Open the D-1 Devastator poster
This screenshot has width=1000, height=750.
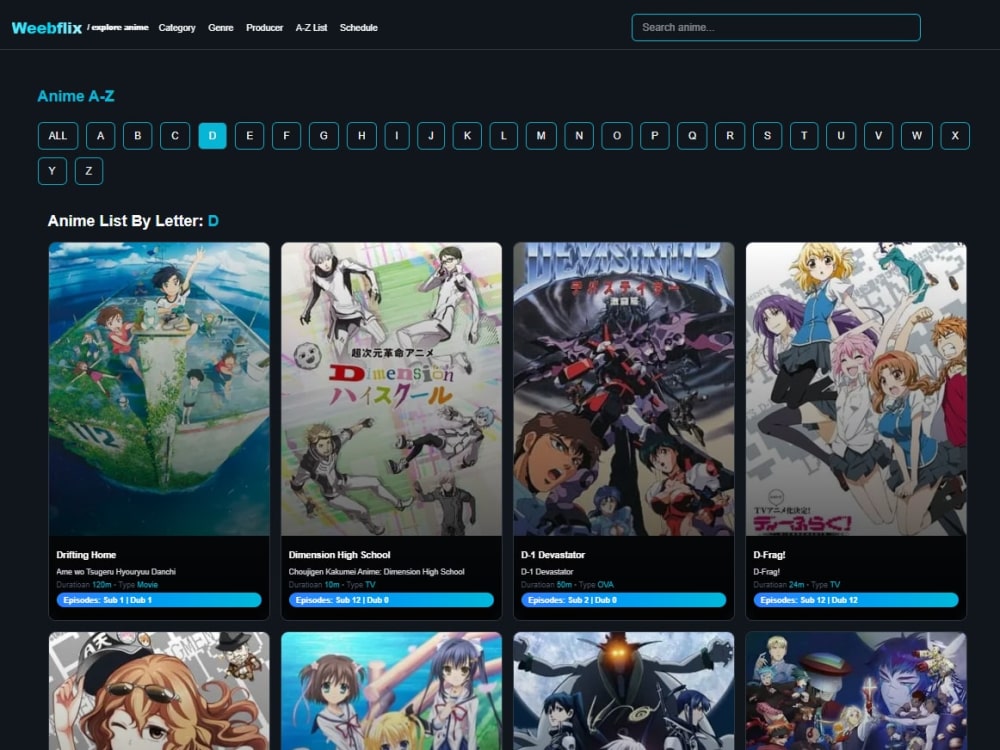tap(624, 389)
